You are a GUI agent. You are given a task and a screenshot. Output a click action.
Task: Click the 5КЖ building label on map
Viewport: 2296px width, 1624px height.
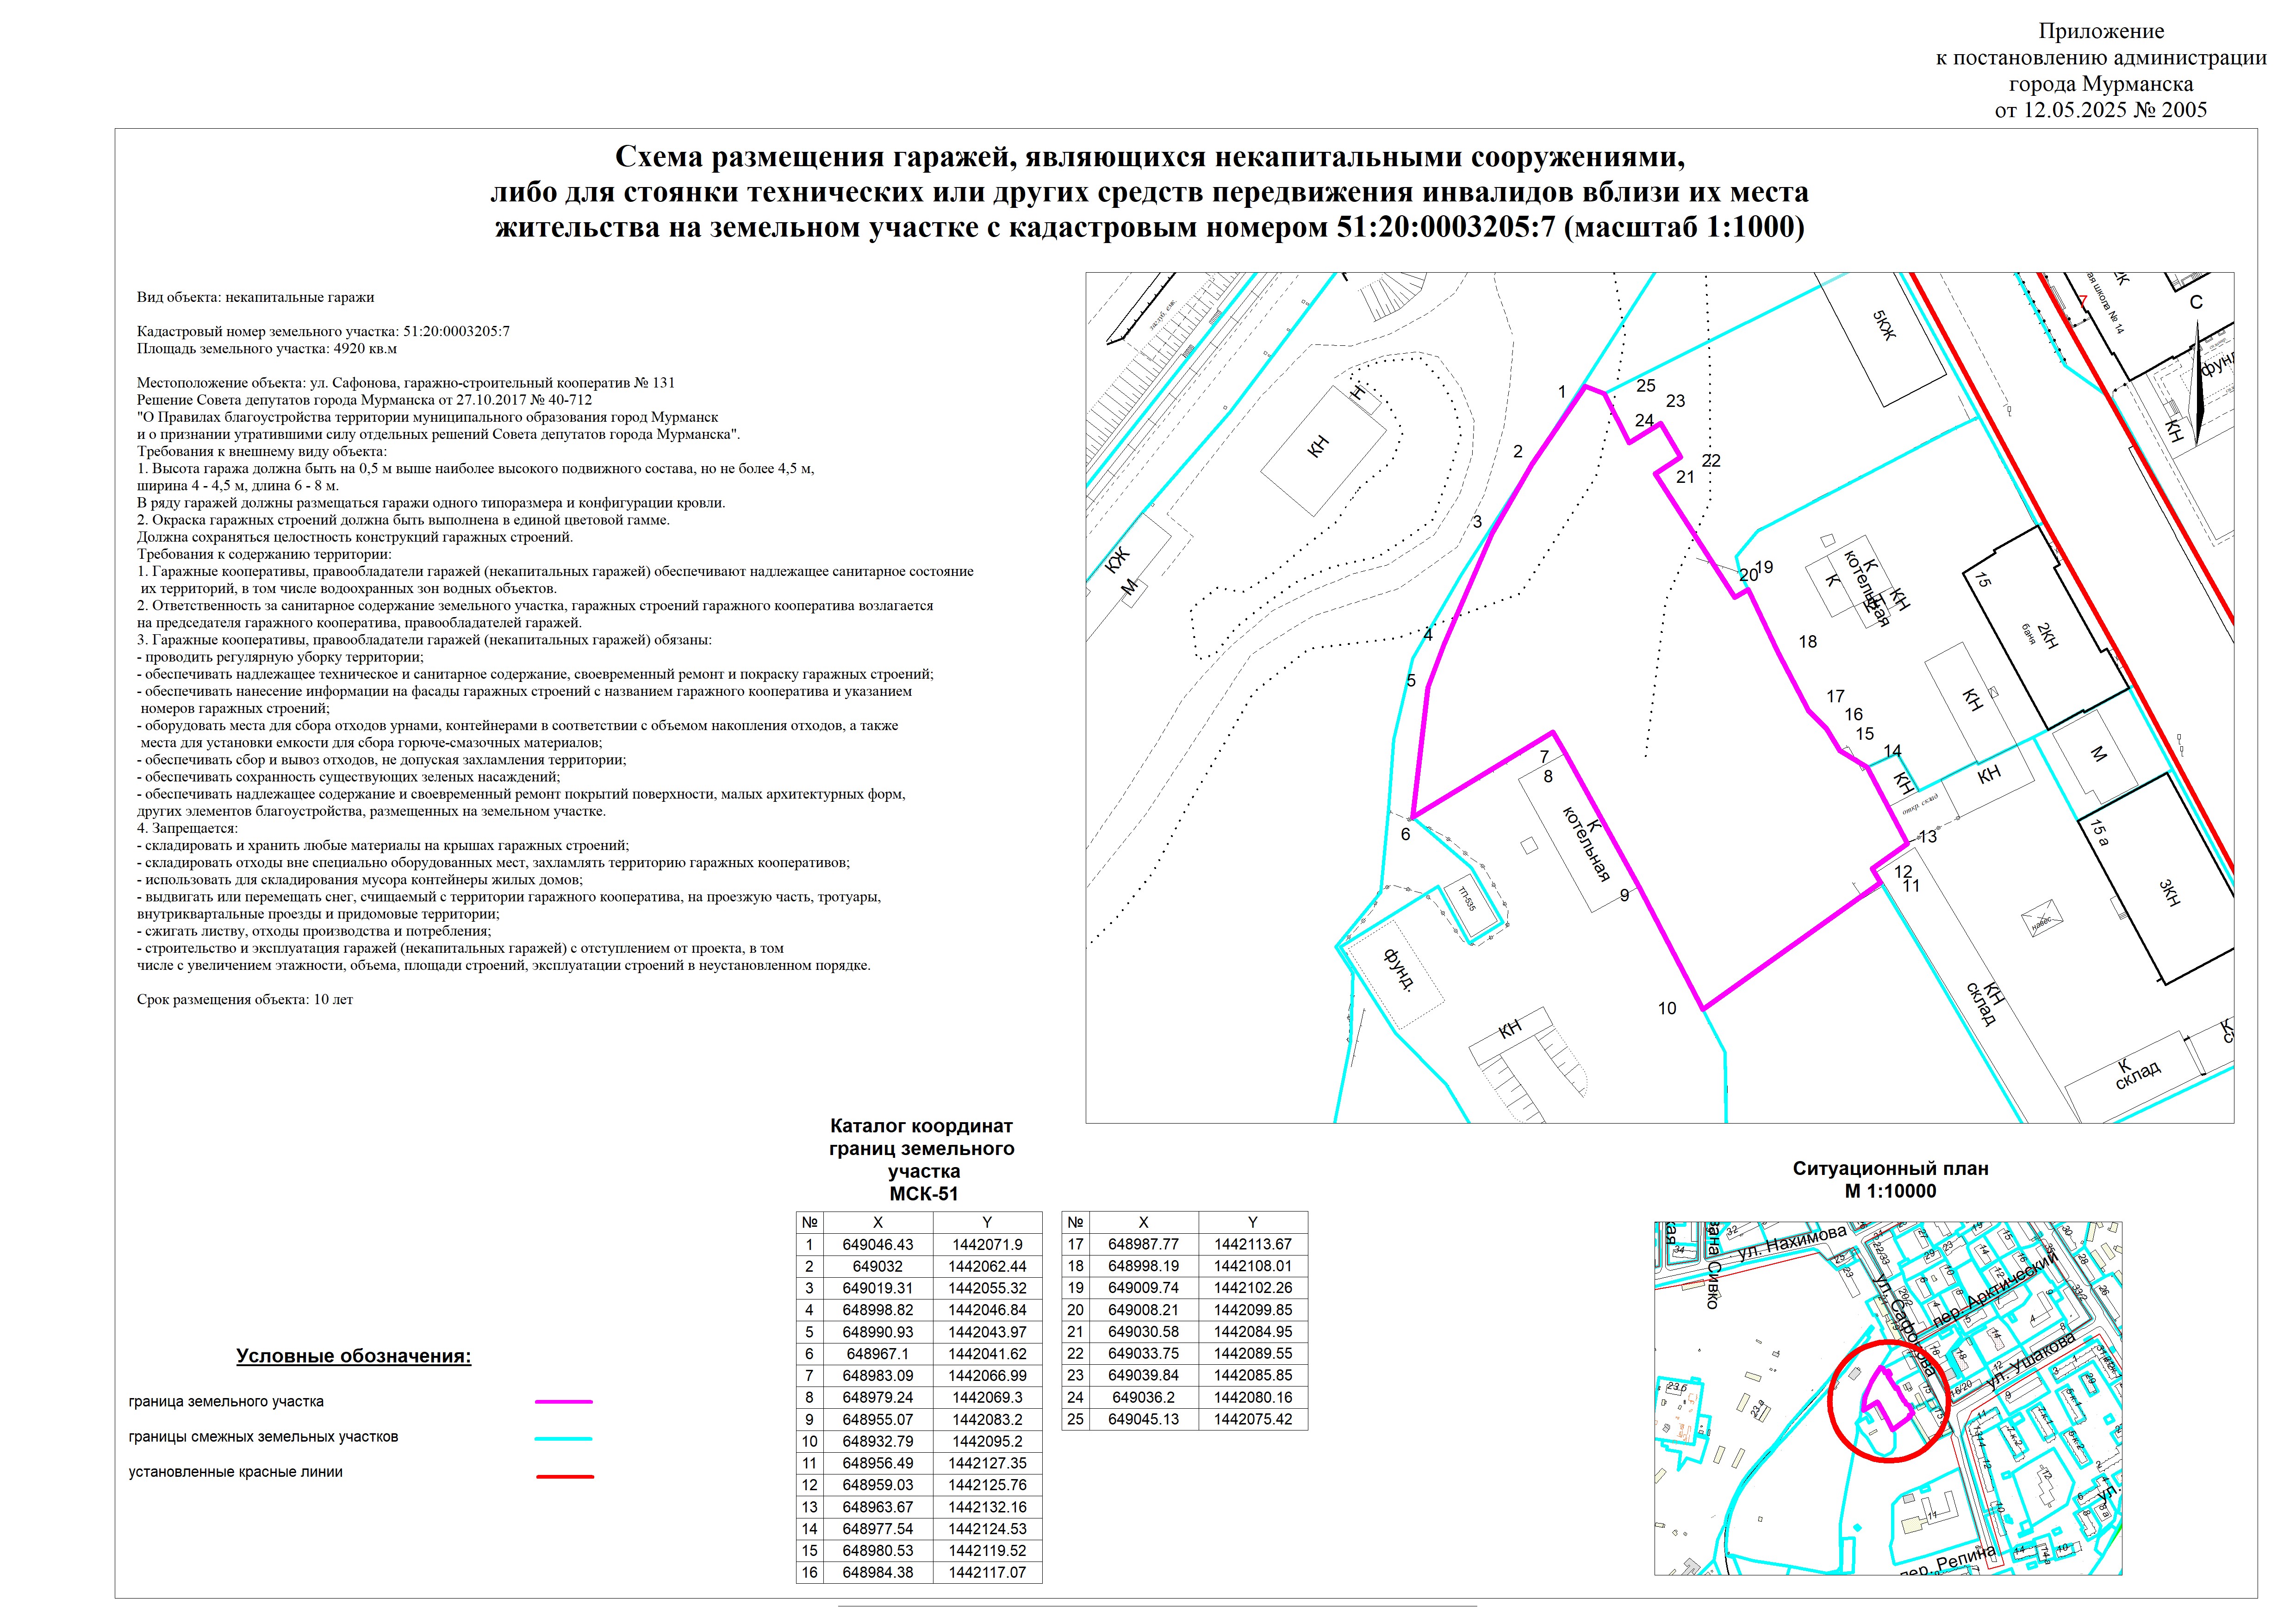(1884, 325)
